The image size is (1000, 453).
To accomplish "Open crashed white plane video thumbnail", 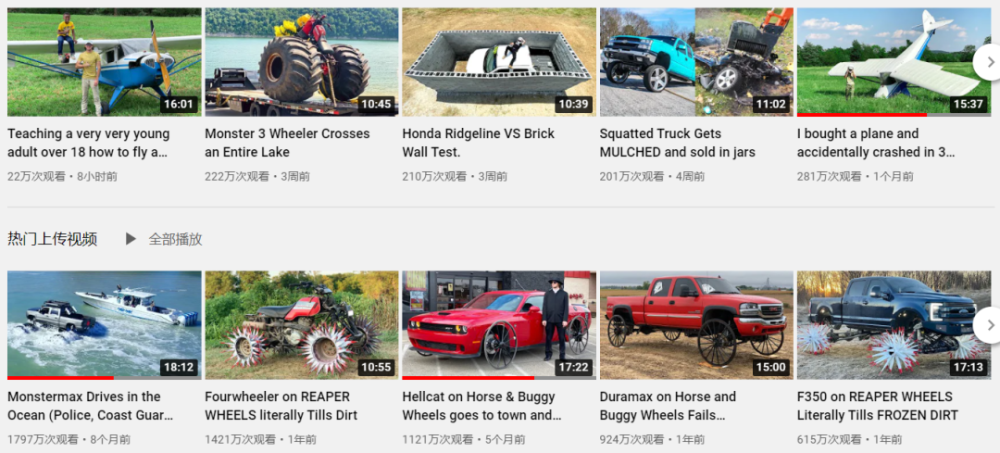I will (894, 62).
